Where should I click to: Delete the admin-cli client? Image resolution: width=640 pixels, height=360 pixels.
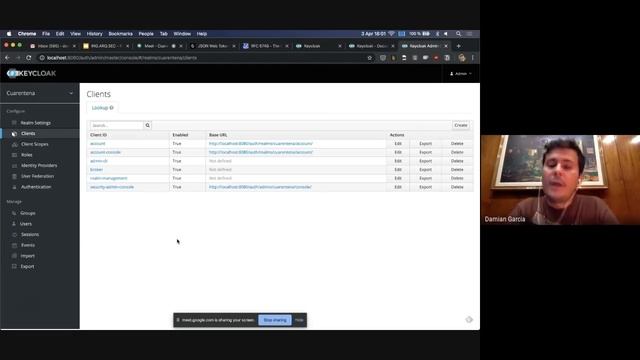click(457, 161)
